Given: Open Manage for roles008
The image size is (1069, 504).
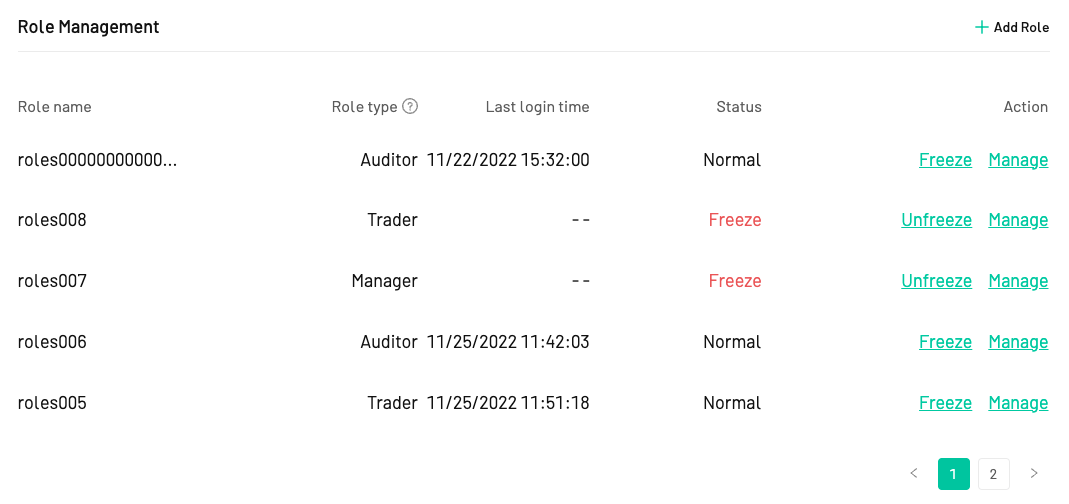Looking at the screenshot, I should [1018, 220].
